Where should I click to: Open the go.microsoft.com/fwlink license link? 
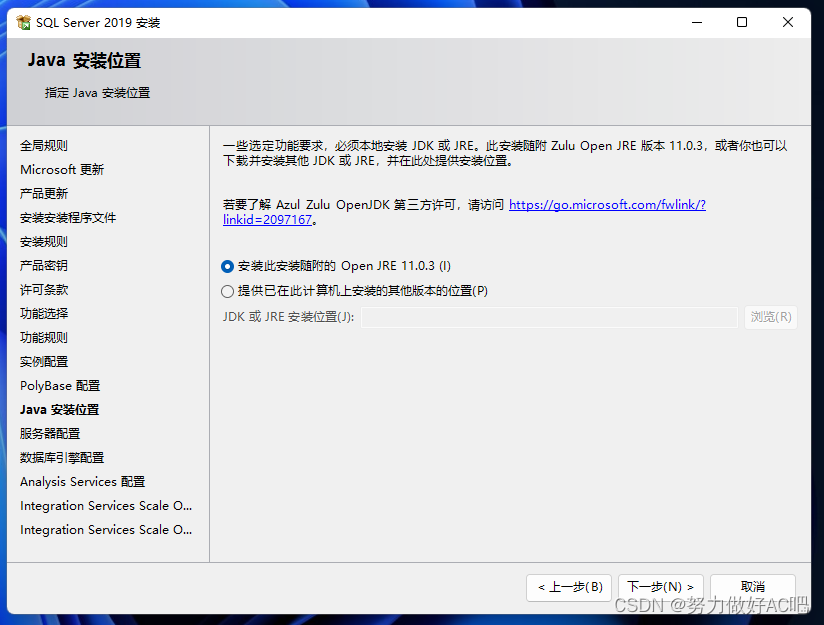click(464, 212)
